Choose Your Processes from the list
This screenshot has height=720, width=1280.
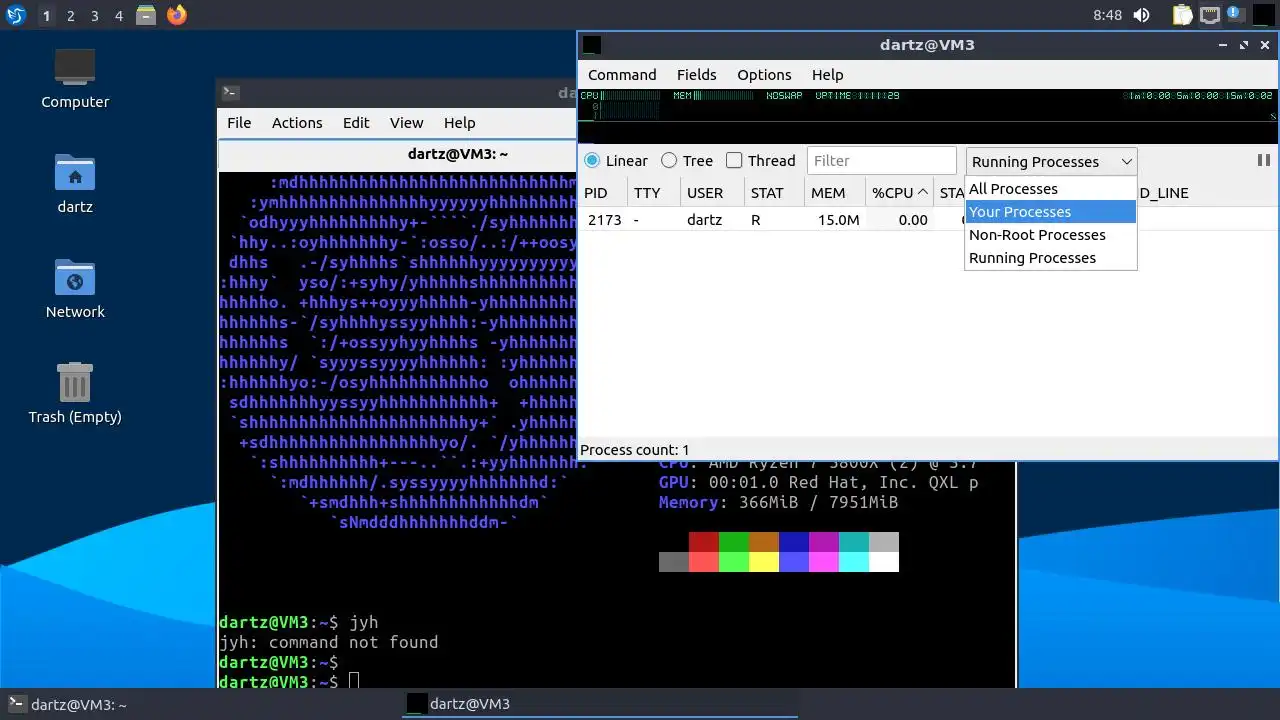[1051, 212]
